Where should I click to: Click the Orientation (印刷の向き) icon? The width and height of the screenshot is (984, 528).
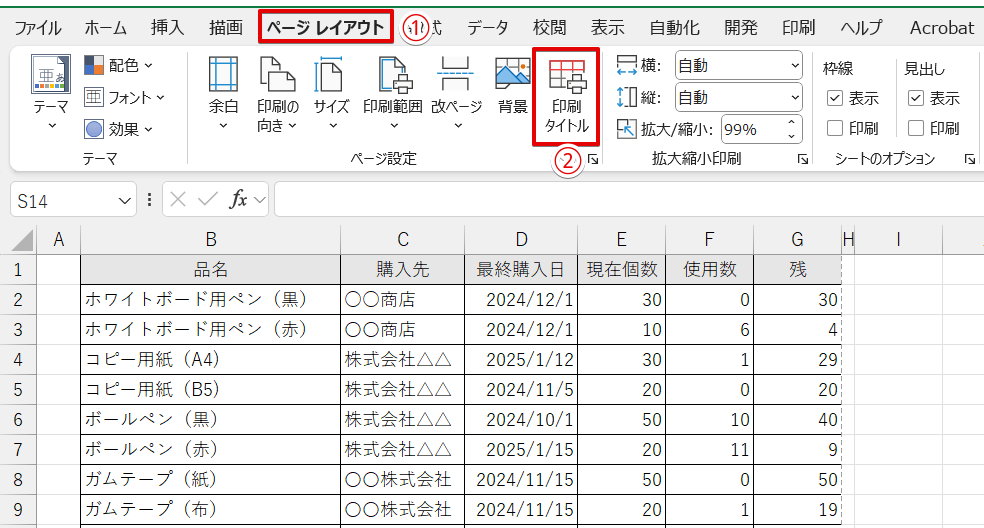[277, 75]
